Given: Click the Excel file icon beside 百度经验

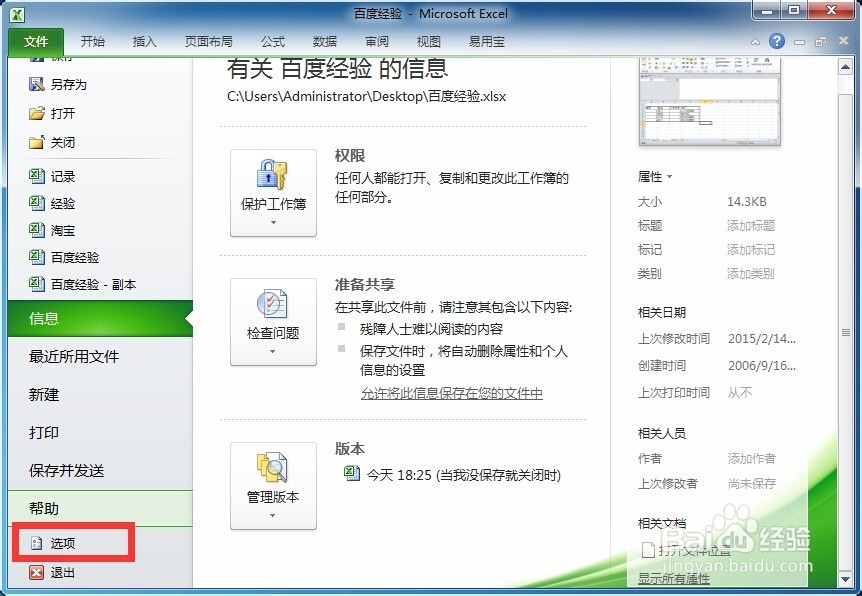Looking at the screenshot, I should [x=36, y=257].
